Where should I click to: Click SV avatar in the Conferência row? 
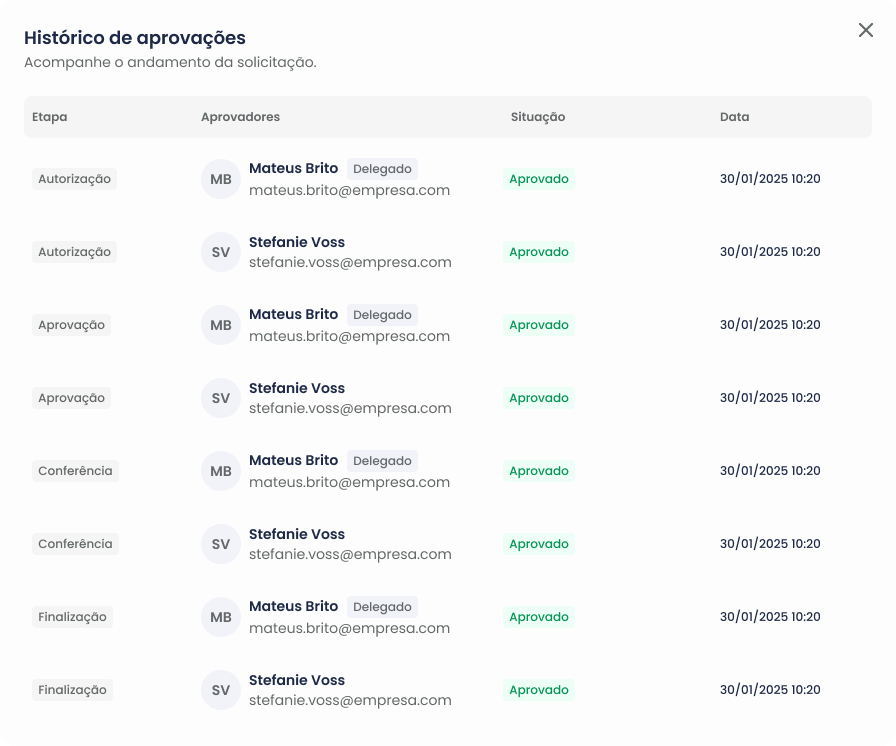221,544
